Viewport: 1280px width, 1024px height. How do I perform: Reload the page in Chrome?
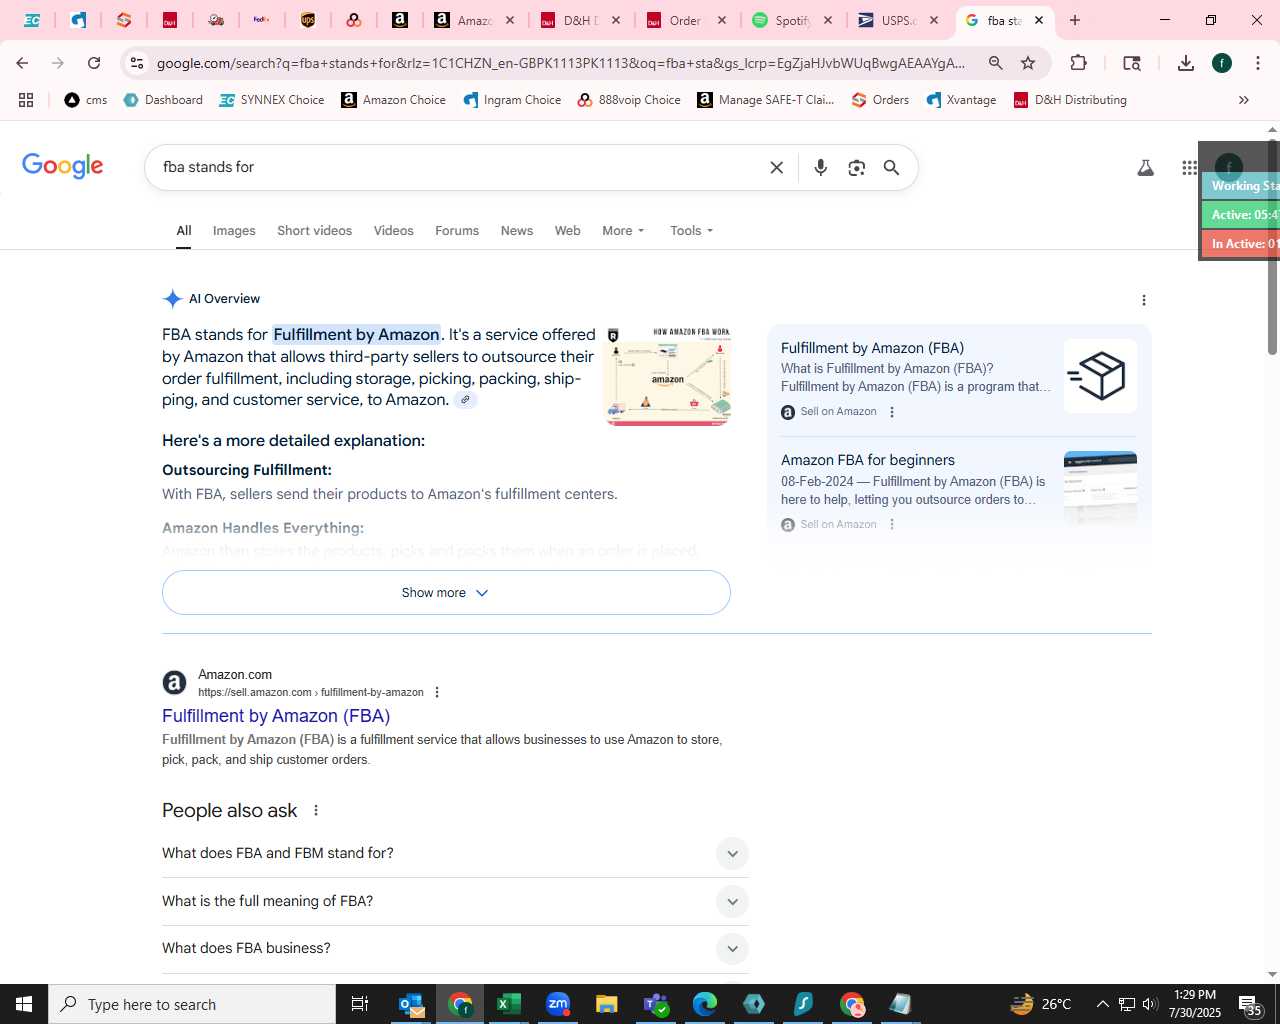click(94, 63)
